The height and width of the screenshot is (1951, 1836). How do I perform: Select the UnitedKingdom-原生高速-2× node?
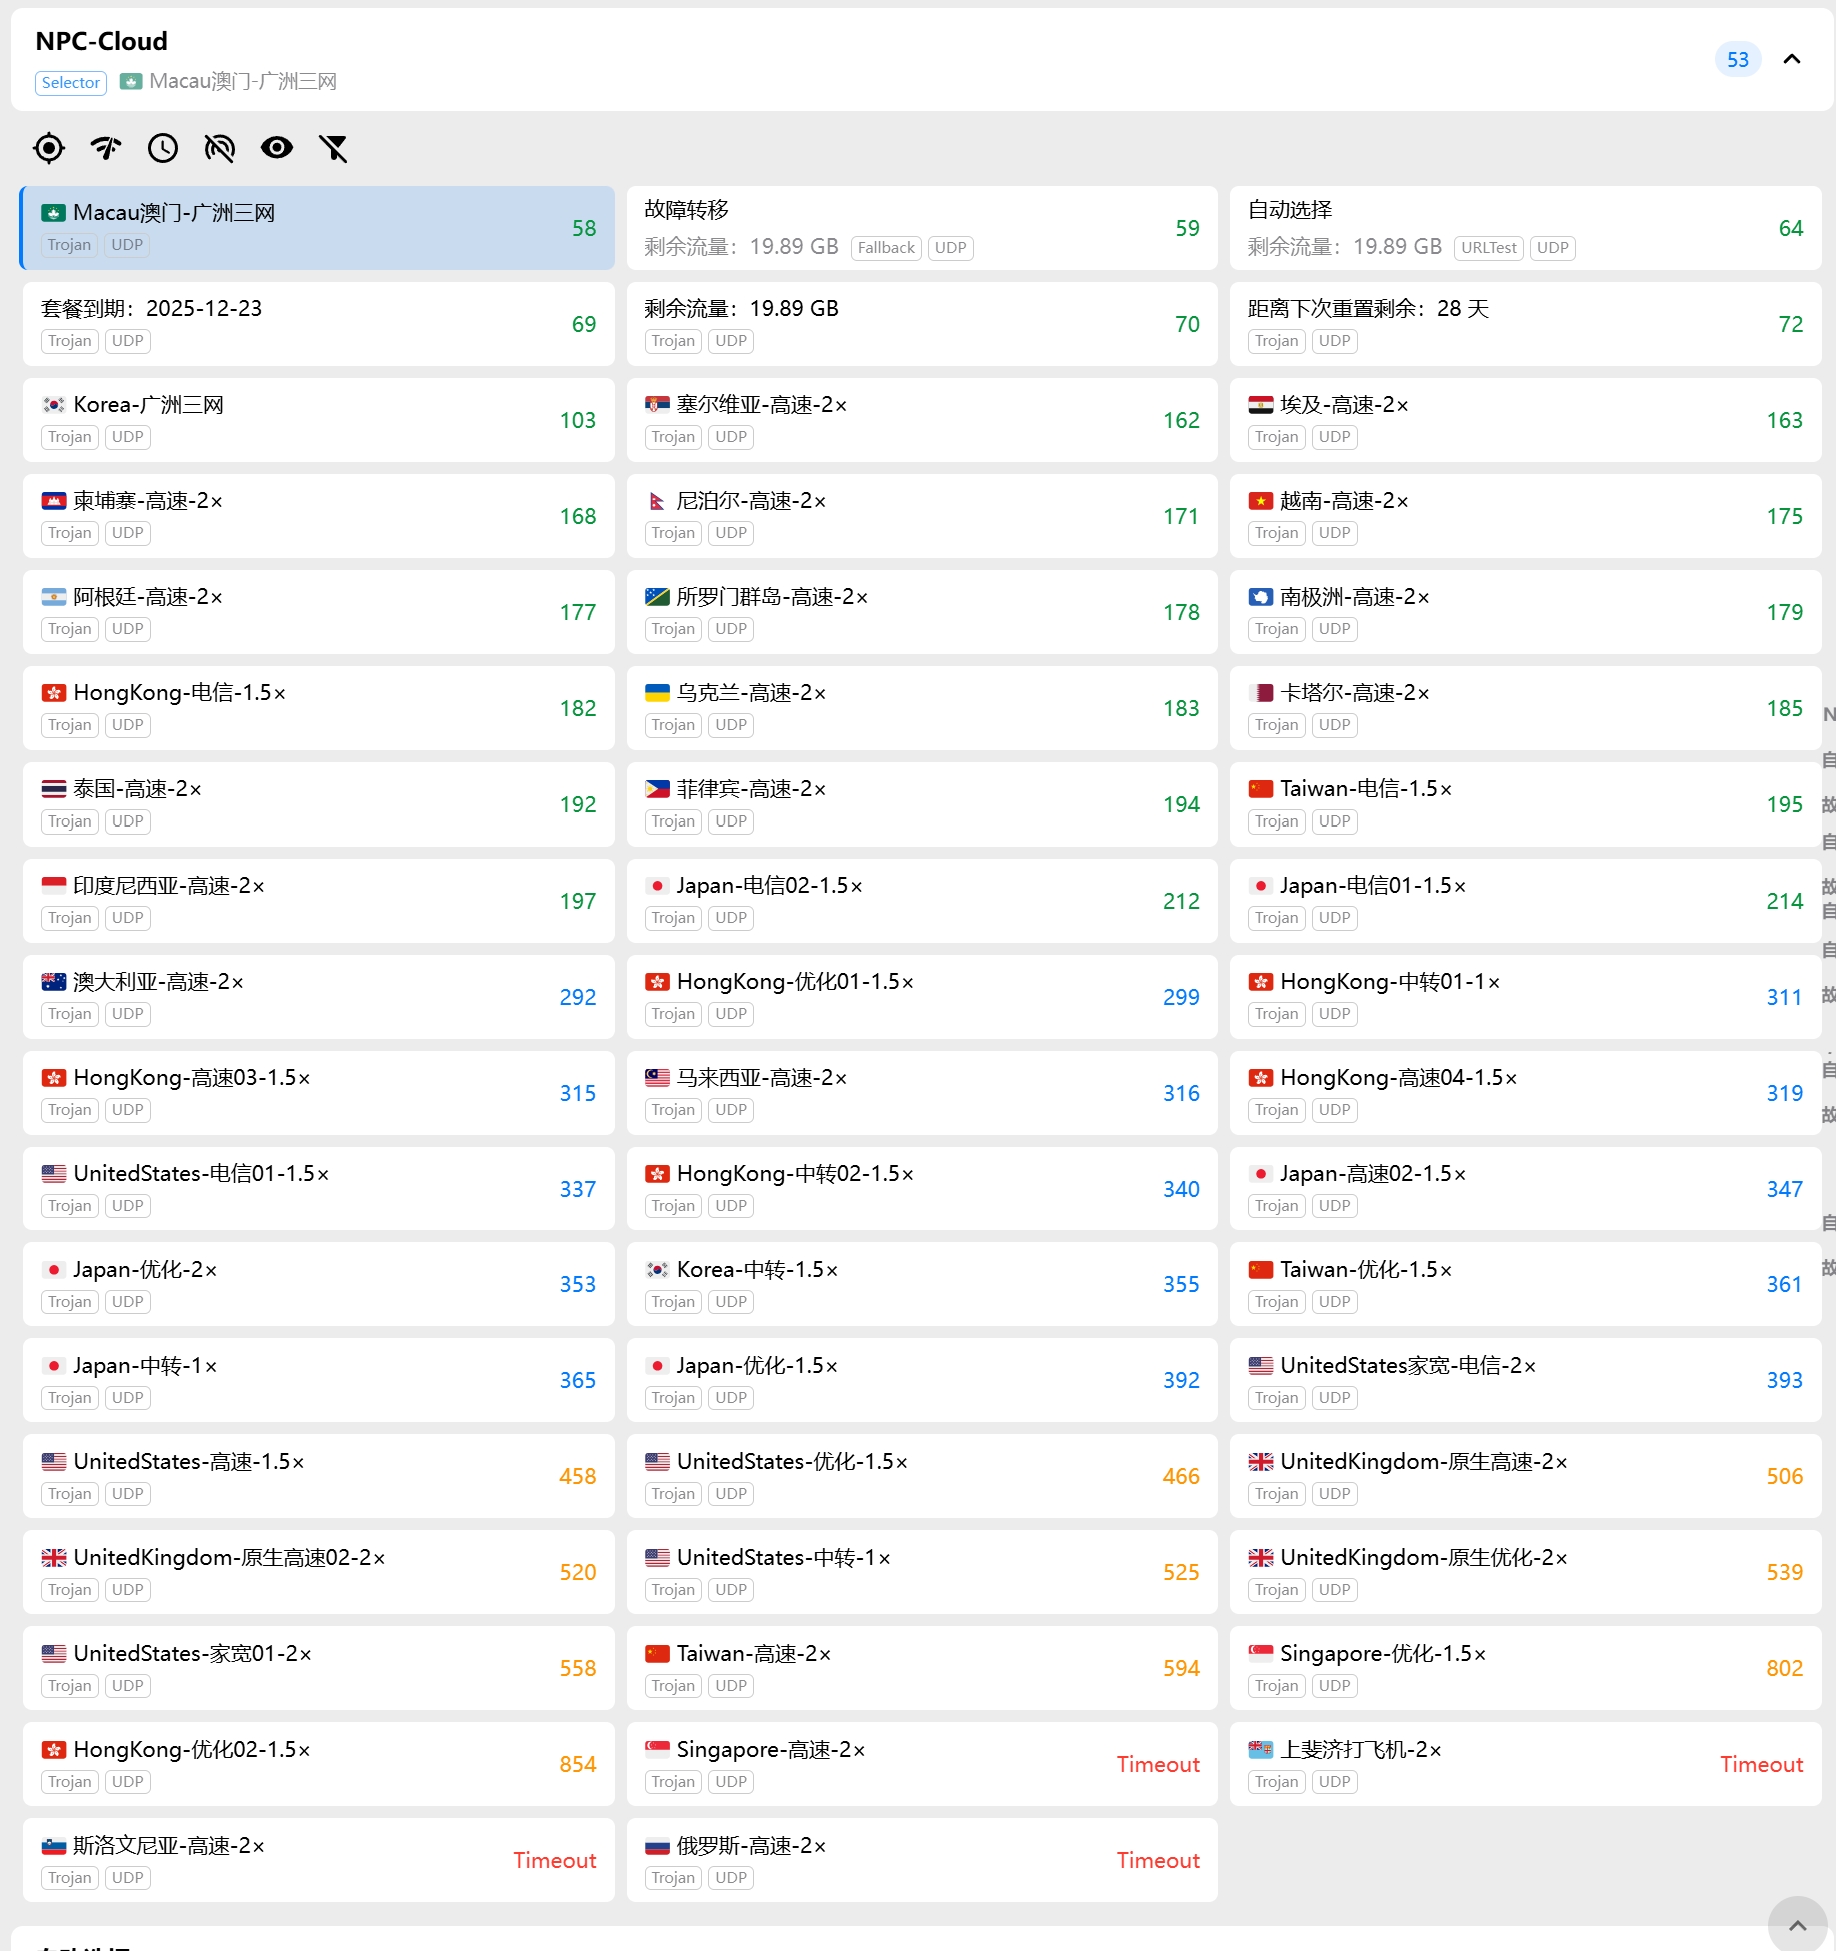pos(1524,1476)
